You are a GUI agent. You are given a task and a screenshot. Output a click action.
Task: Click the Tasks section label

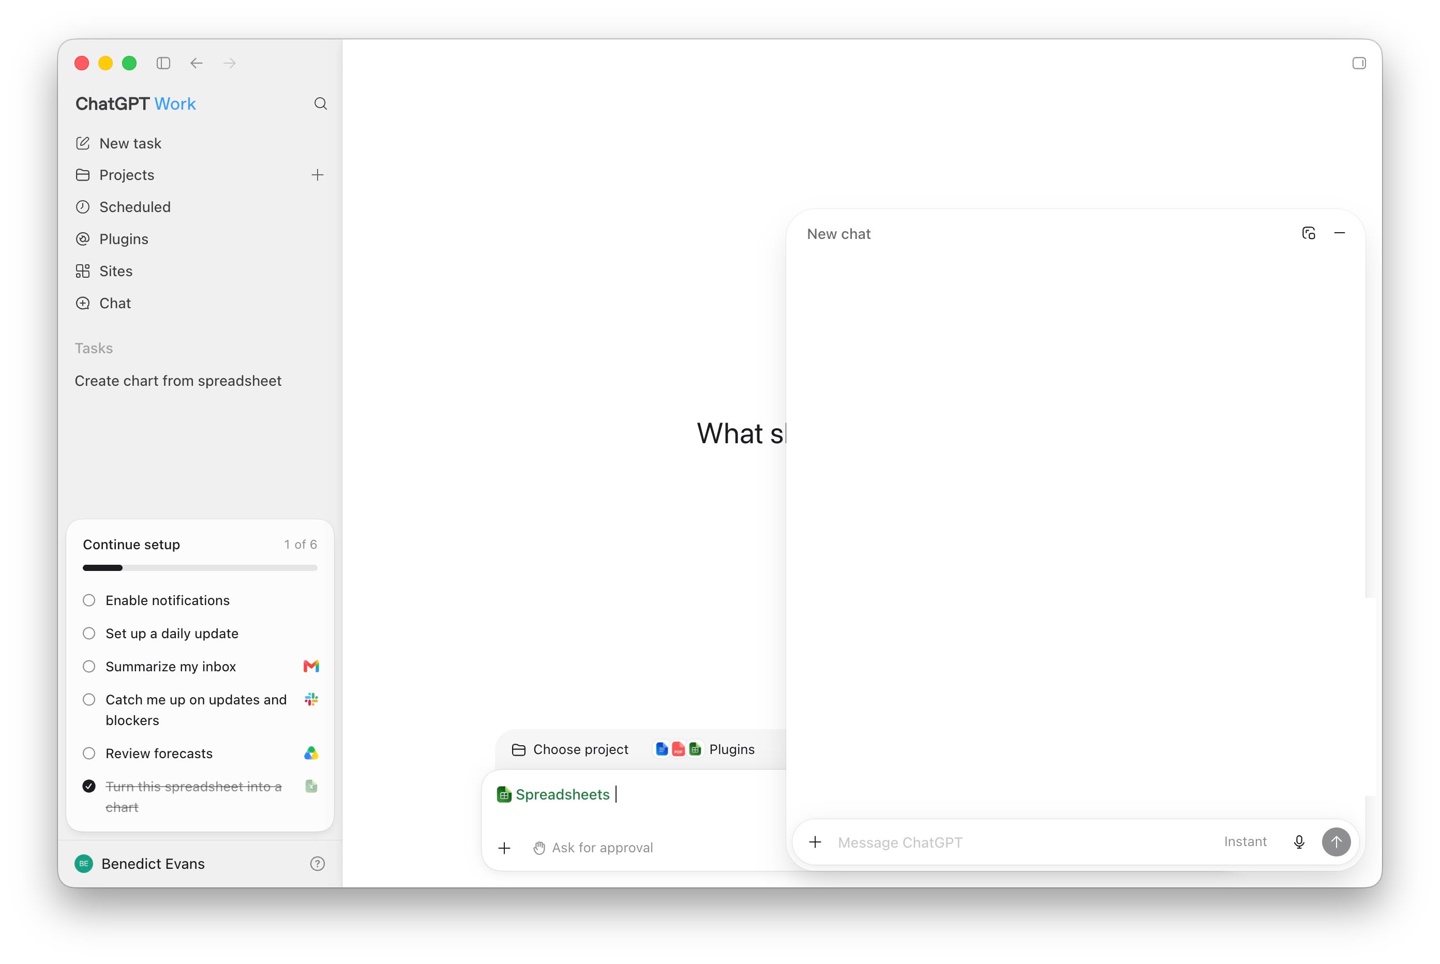[94, 349]
